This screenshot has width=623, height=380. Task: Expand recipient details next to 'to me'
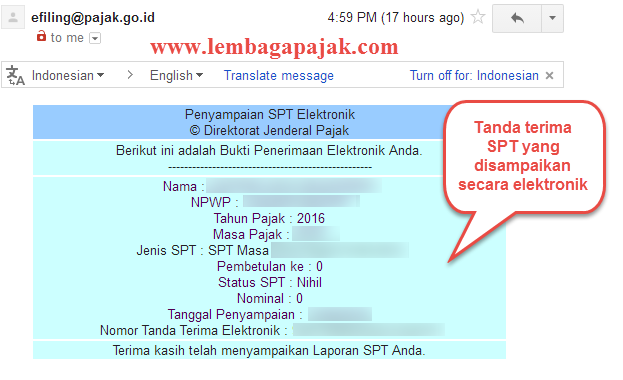click(95, 38)
